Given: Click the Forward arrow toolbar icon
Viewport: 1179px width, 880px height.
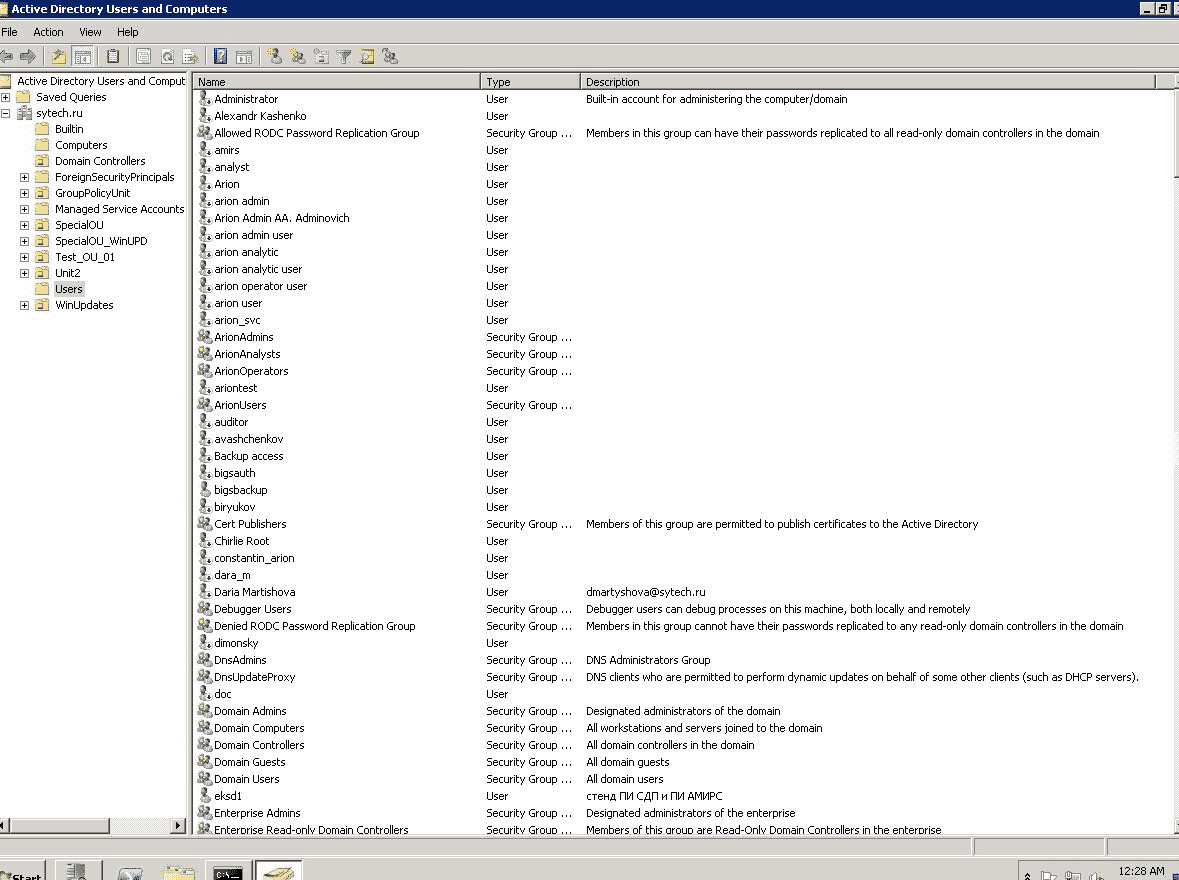Looking at the screenshot, I should pos(28,56).
